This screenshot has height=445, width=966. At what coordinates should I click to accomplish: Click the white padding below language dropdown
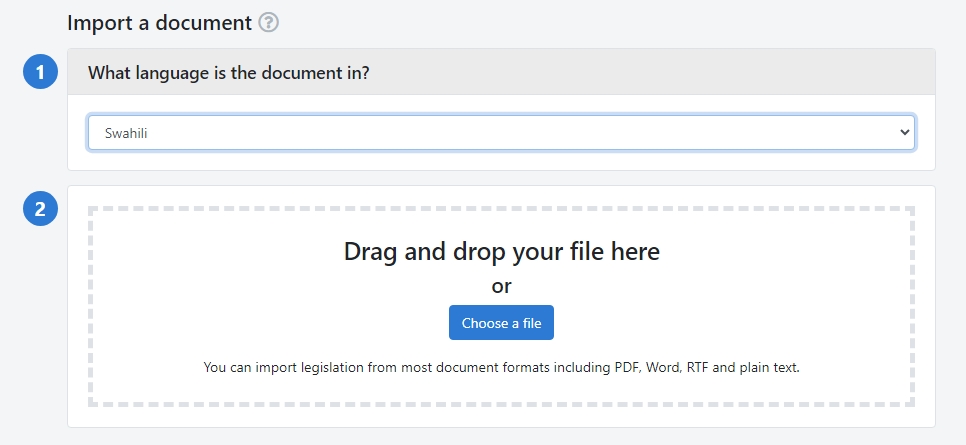tap(501, 160)
